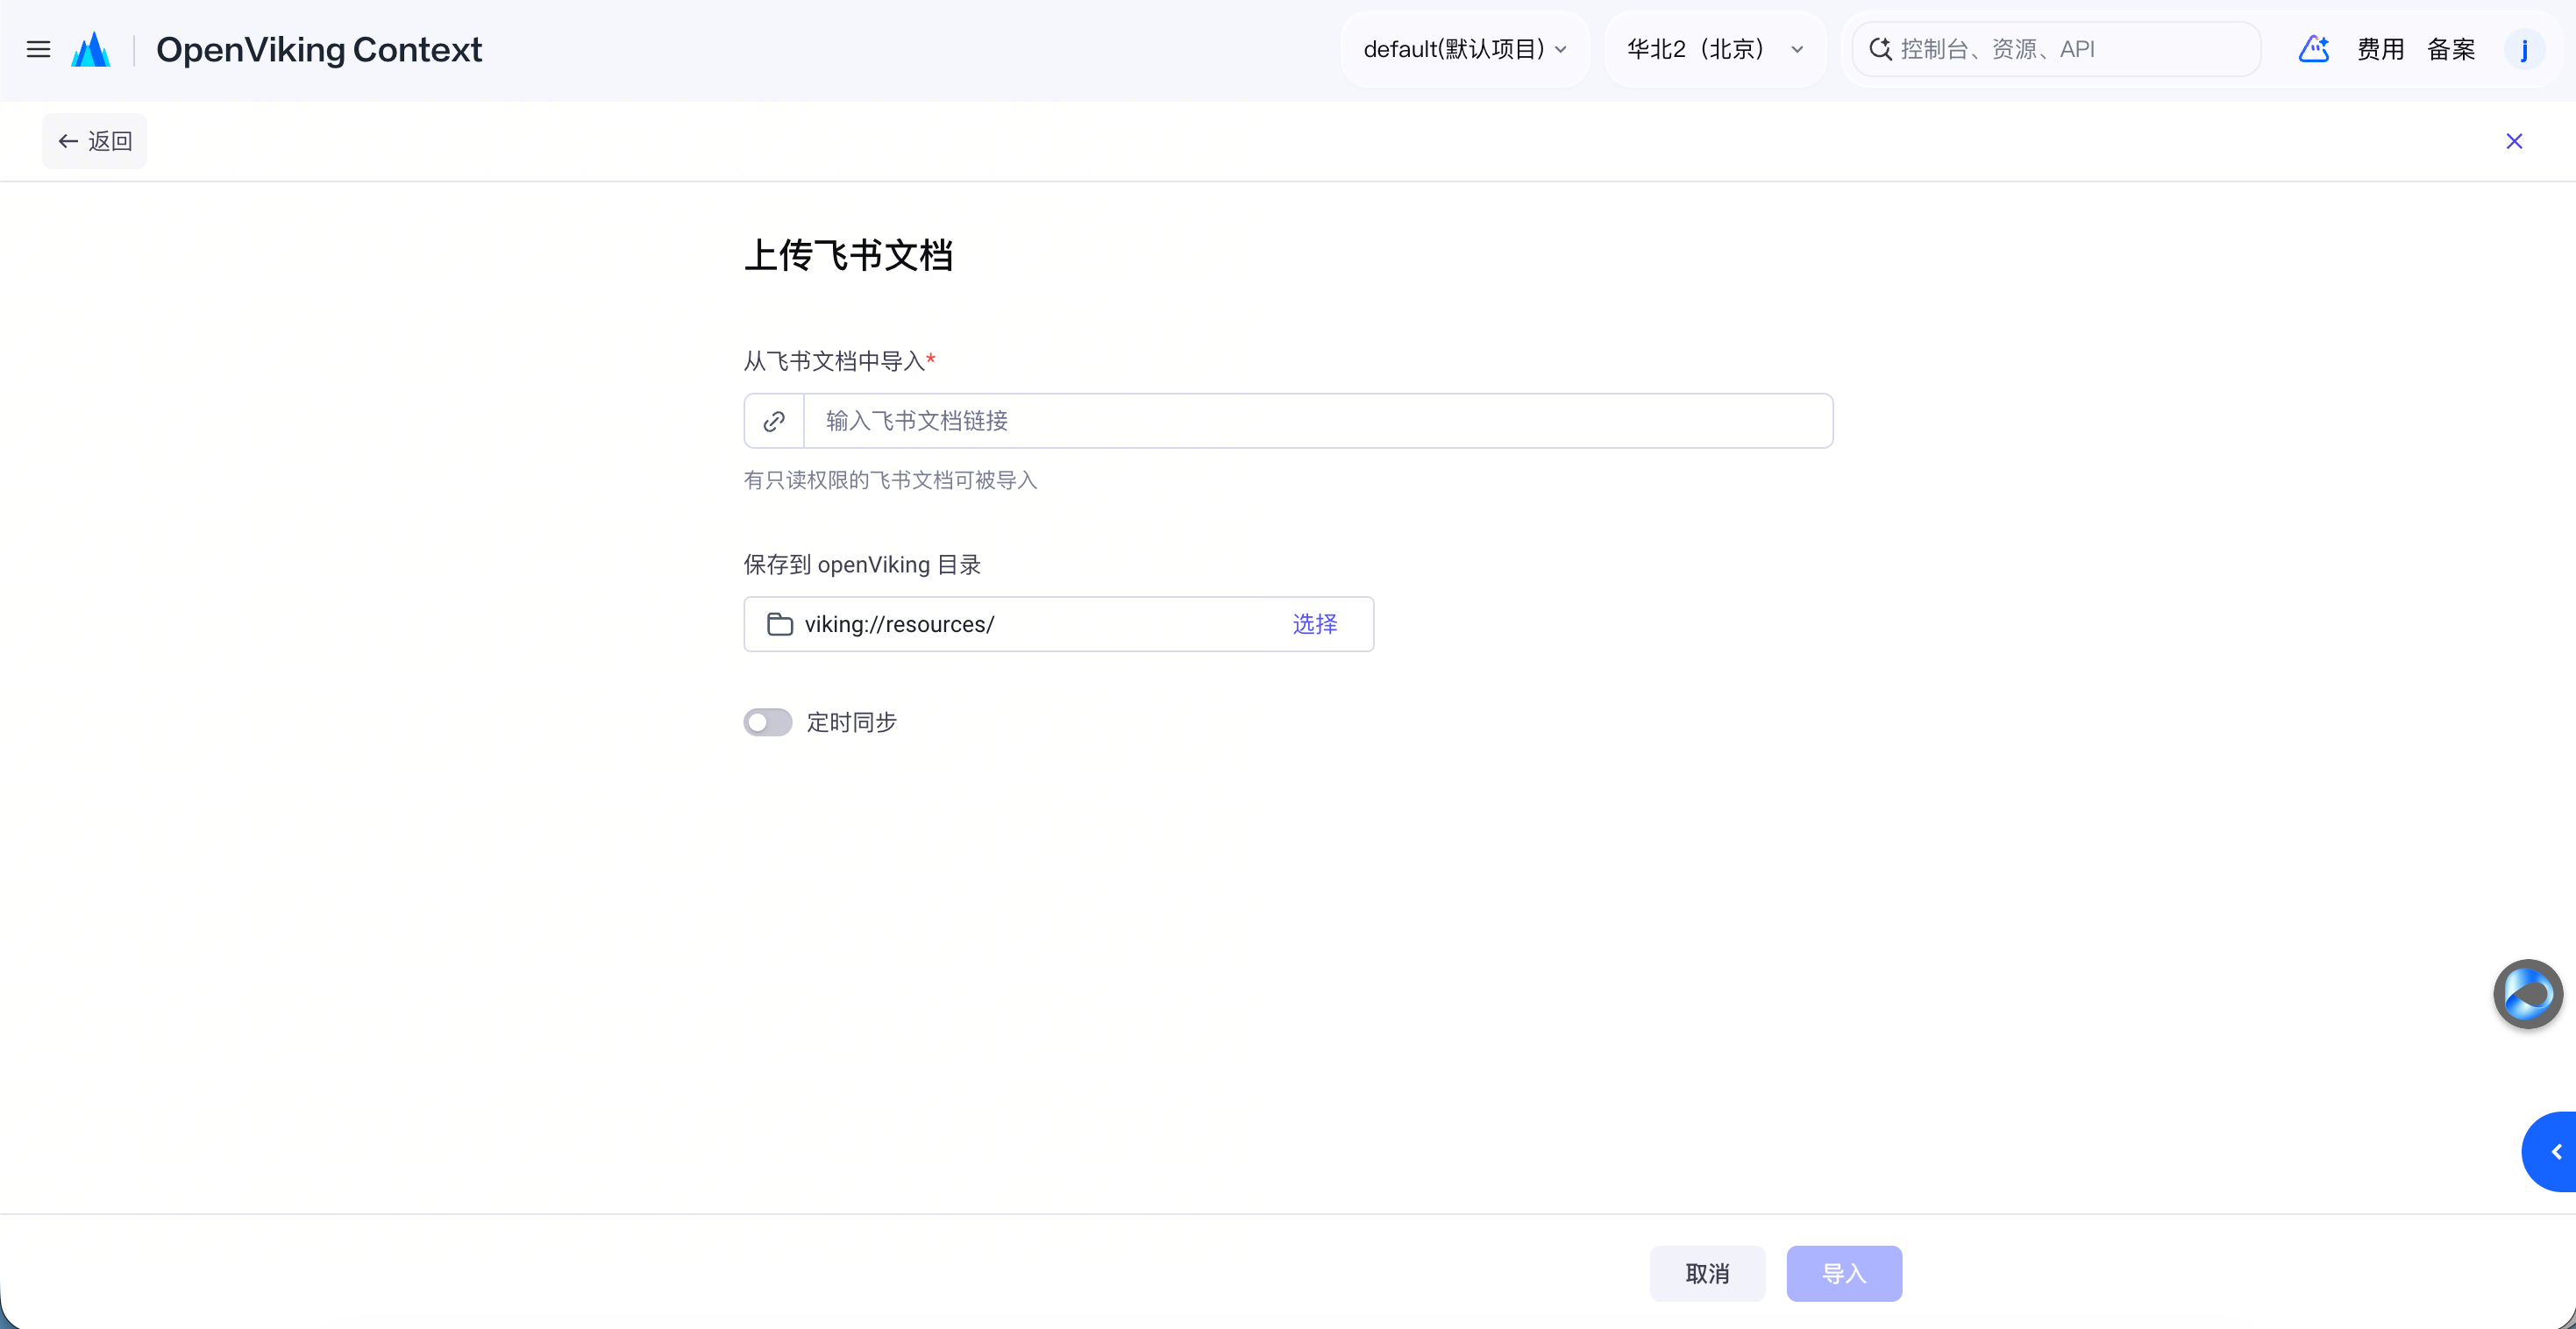
Task: Click the Volcengine mountain logo
Action: pos(91,49)
